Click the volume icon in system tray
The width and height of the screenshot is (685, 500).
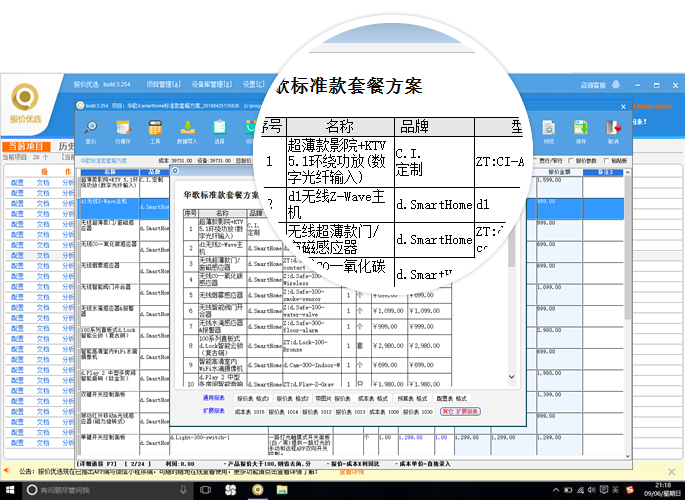point(592,490)
